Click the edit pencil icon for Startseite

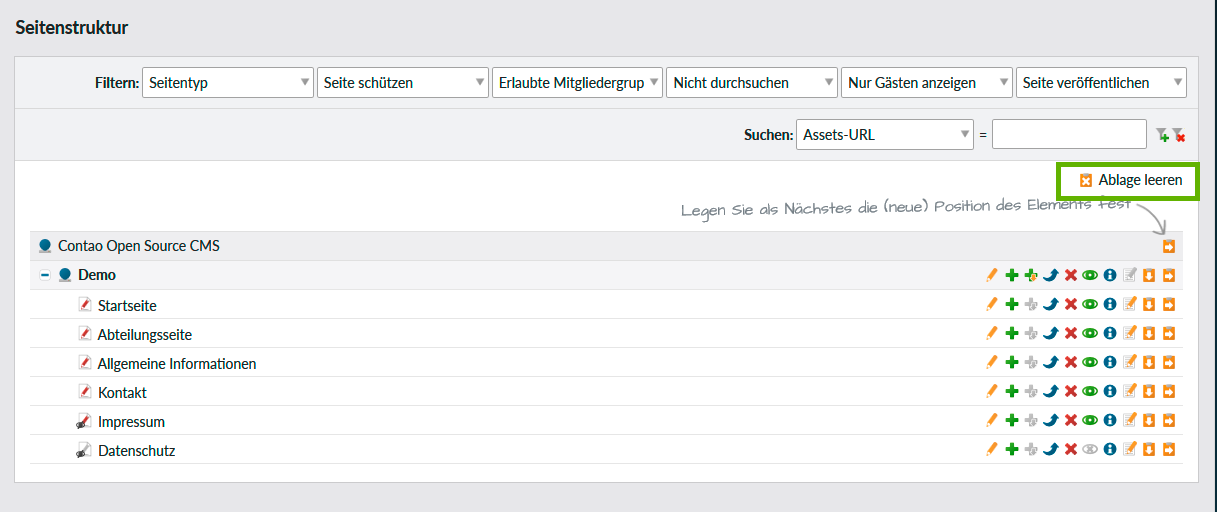[992, 305]
